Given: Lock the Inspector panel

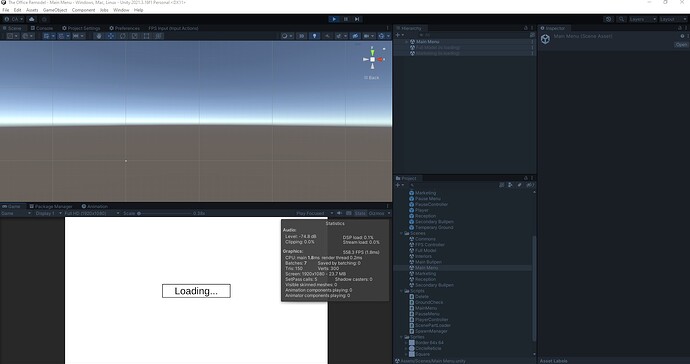Looking at the screenshot, I should [x=679, y=28].
